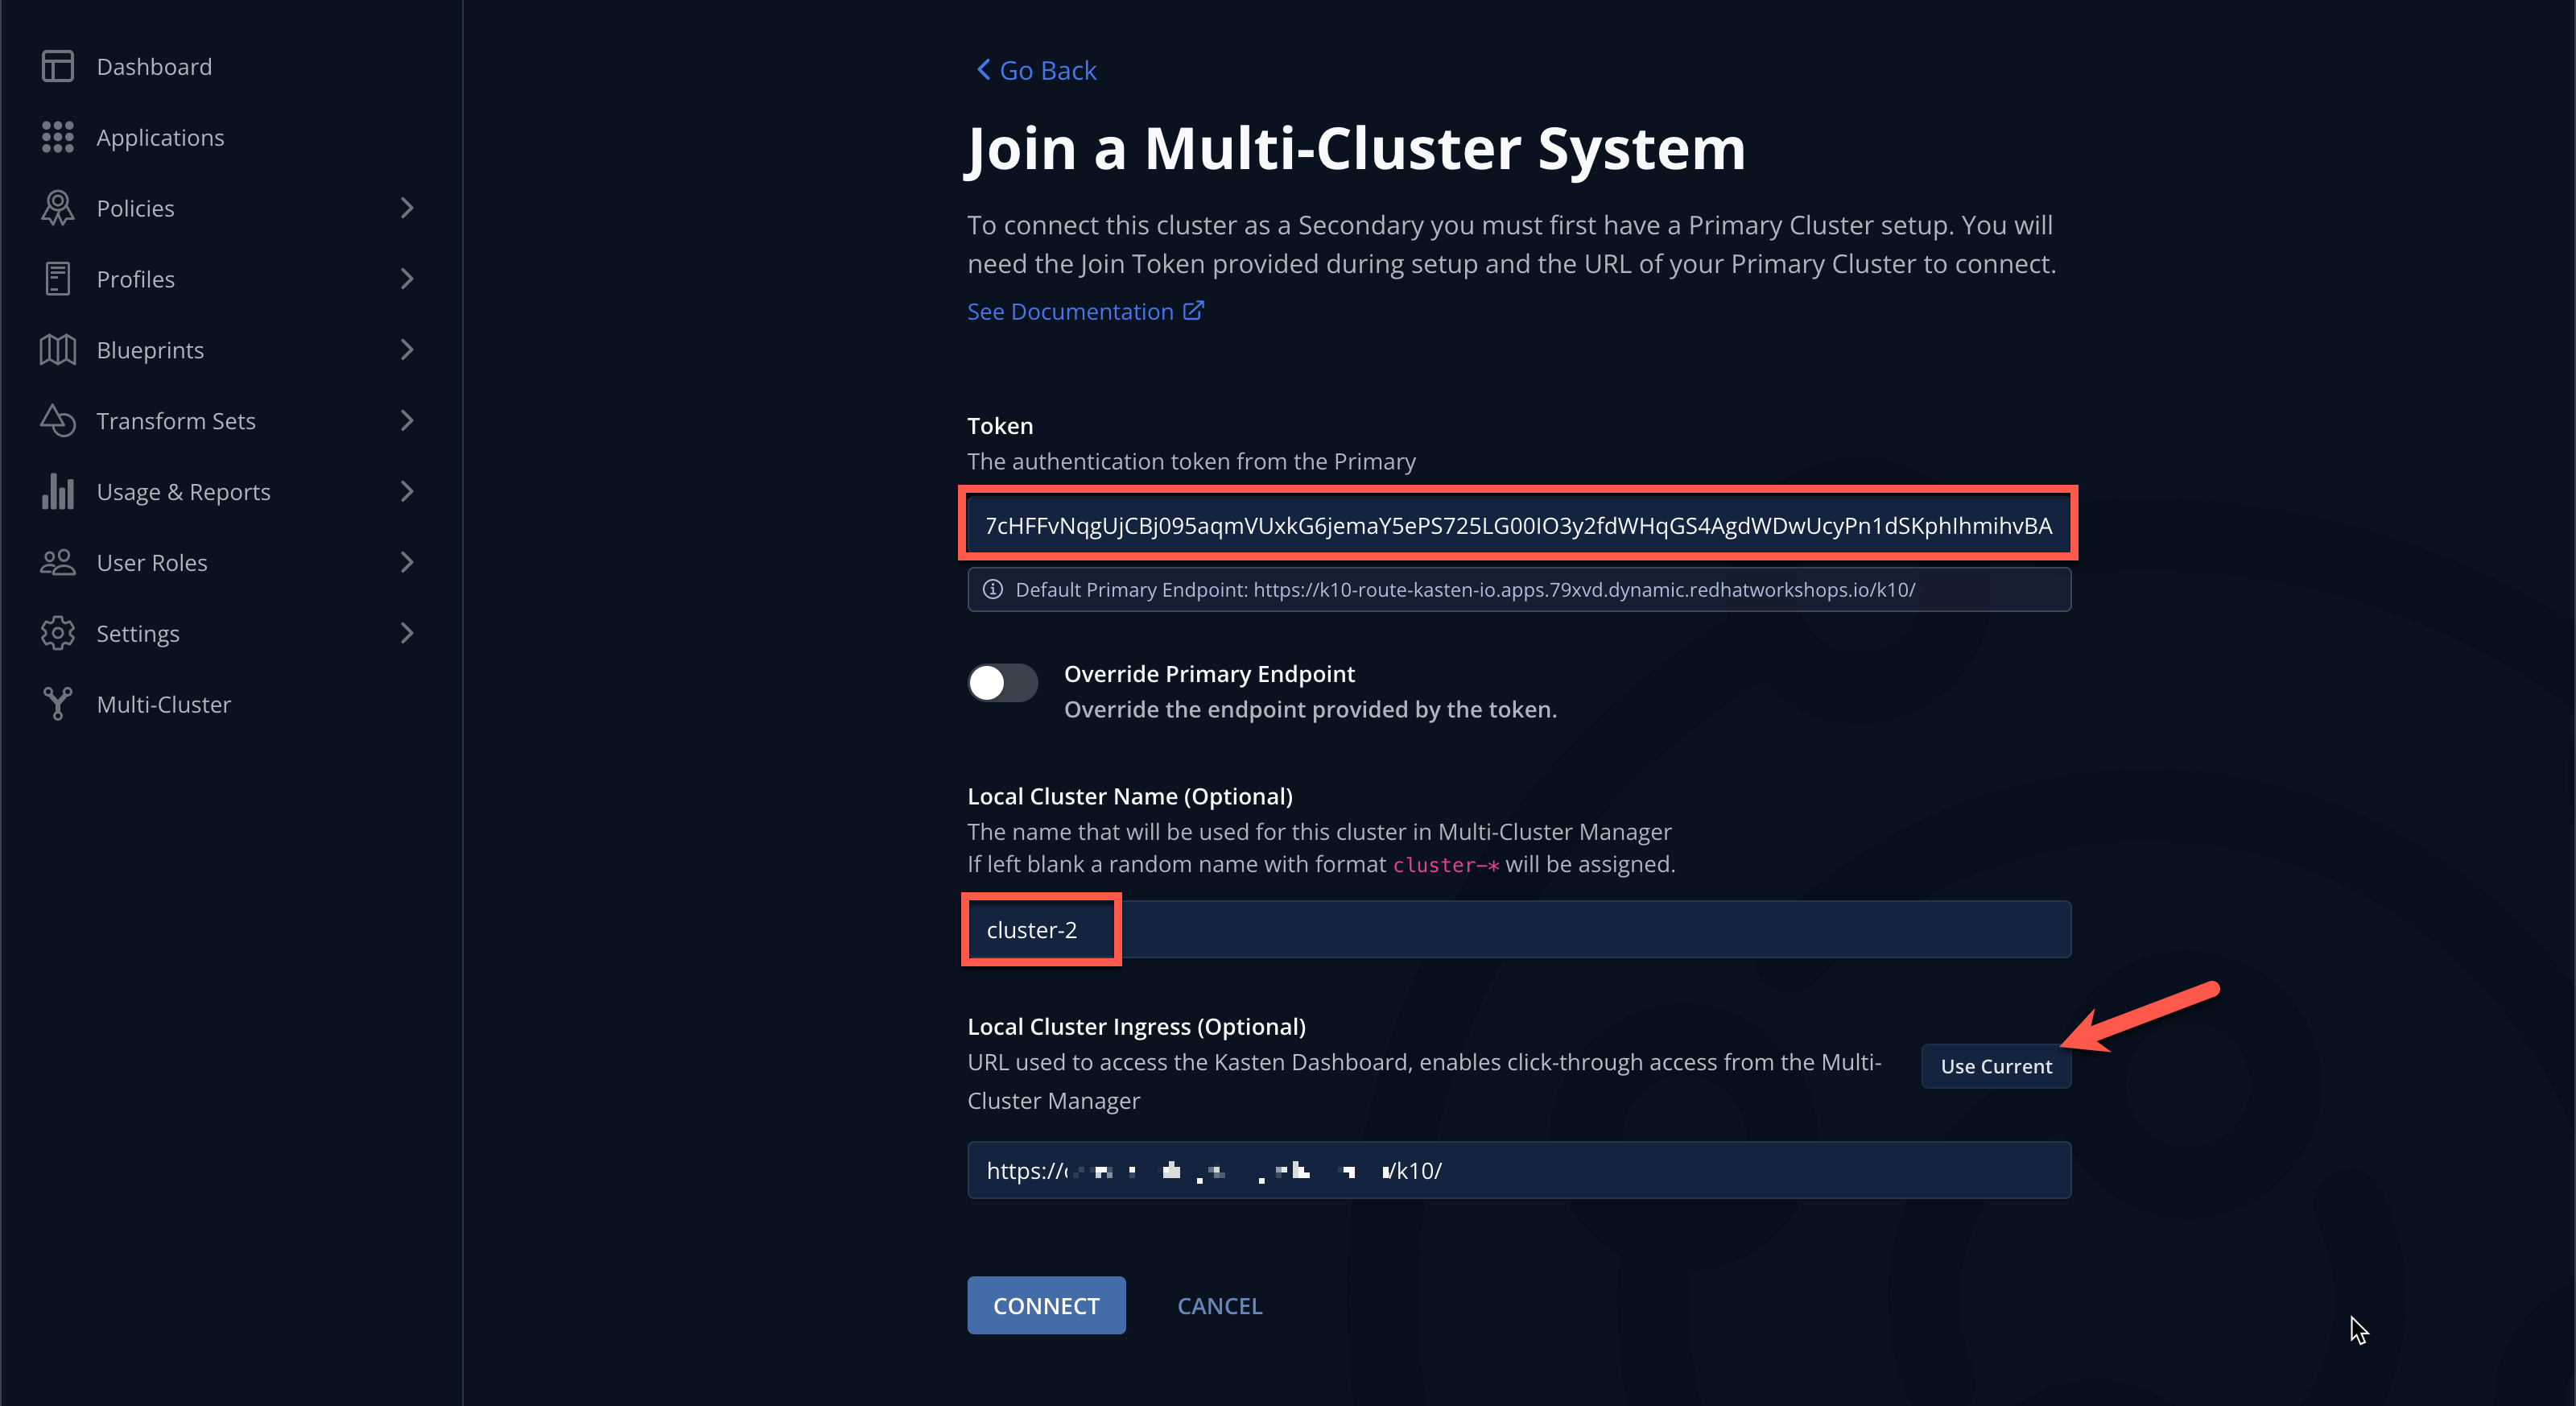Screen dimensions: 2576x1406
Task: Open the Dashboard icon in sidebar
Action: point(57,66)
